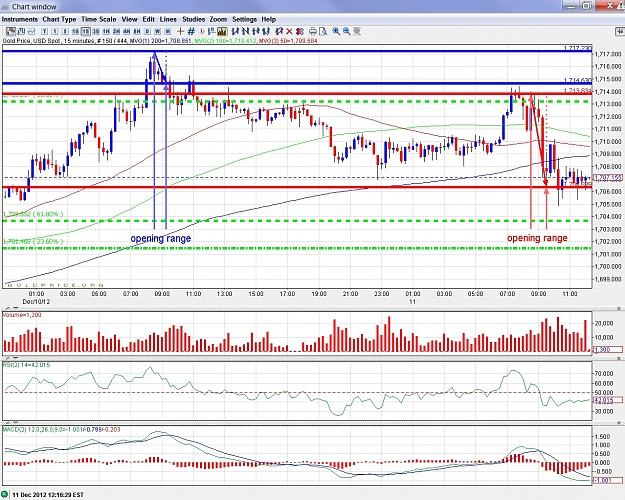Viewport: 625px width, 500px height.
Task: Select the third line drawing tool
Action: click(x=256, y=31)
